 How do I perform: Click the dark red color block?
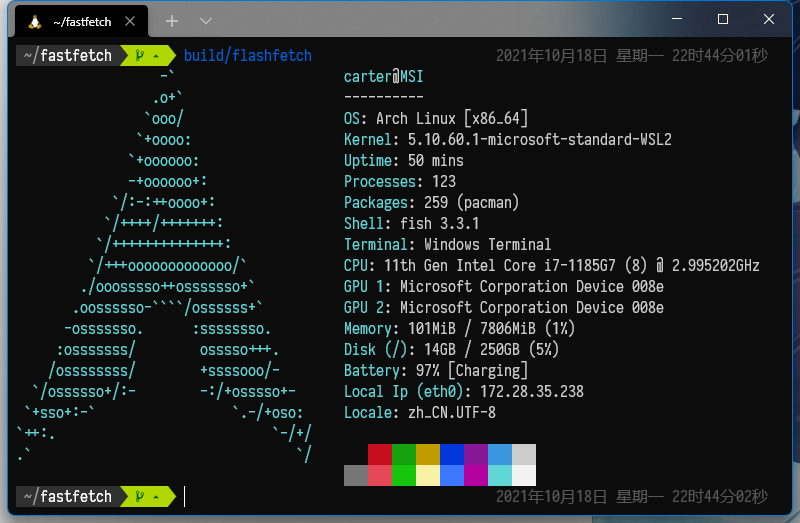(380, 454)
